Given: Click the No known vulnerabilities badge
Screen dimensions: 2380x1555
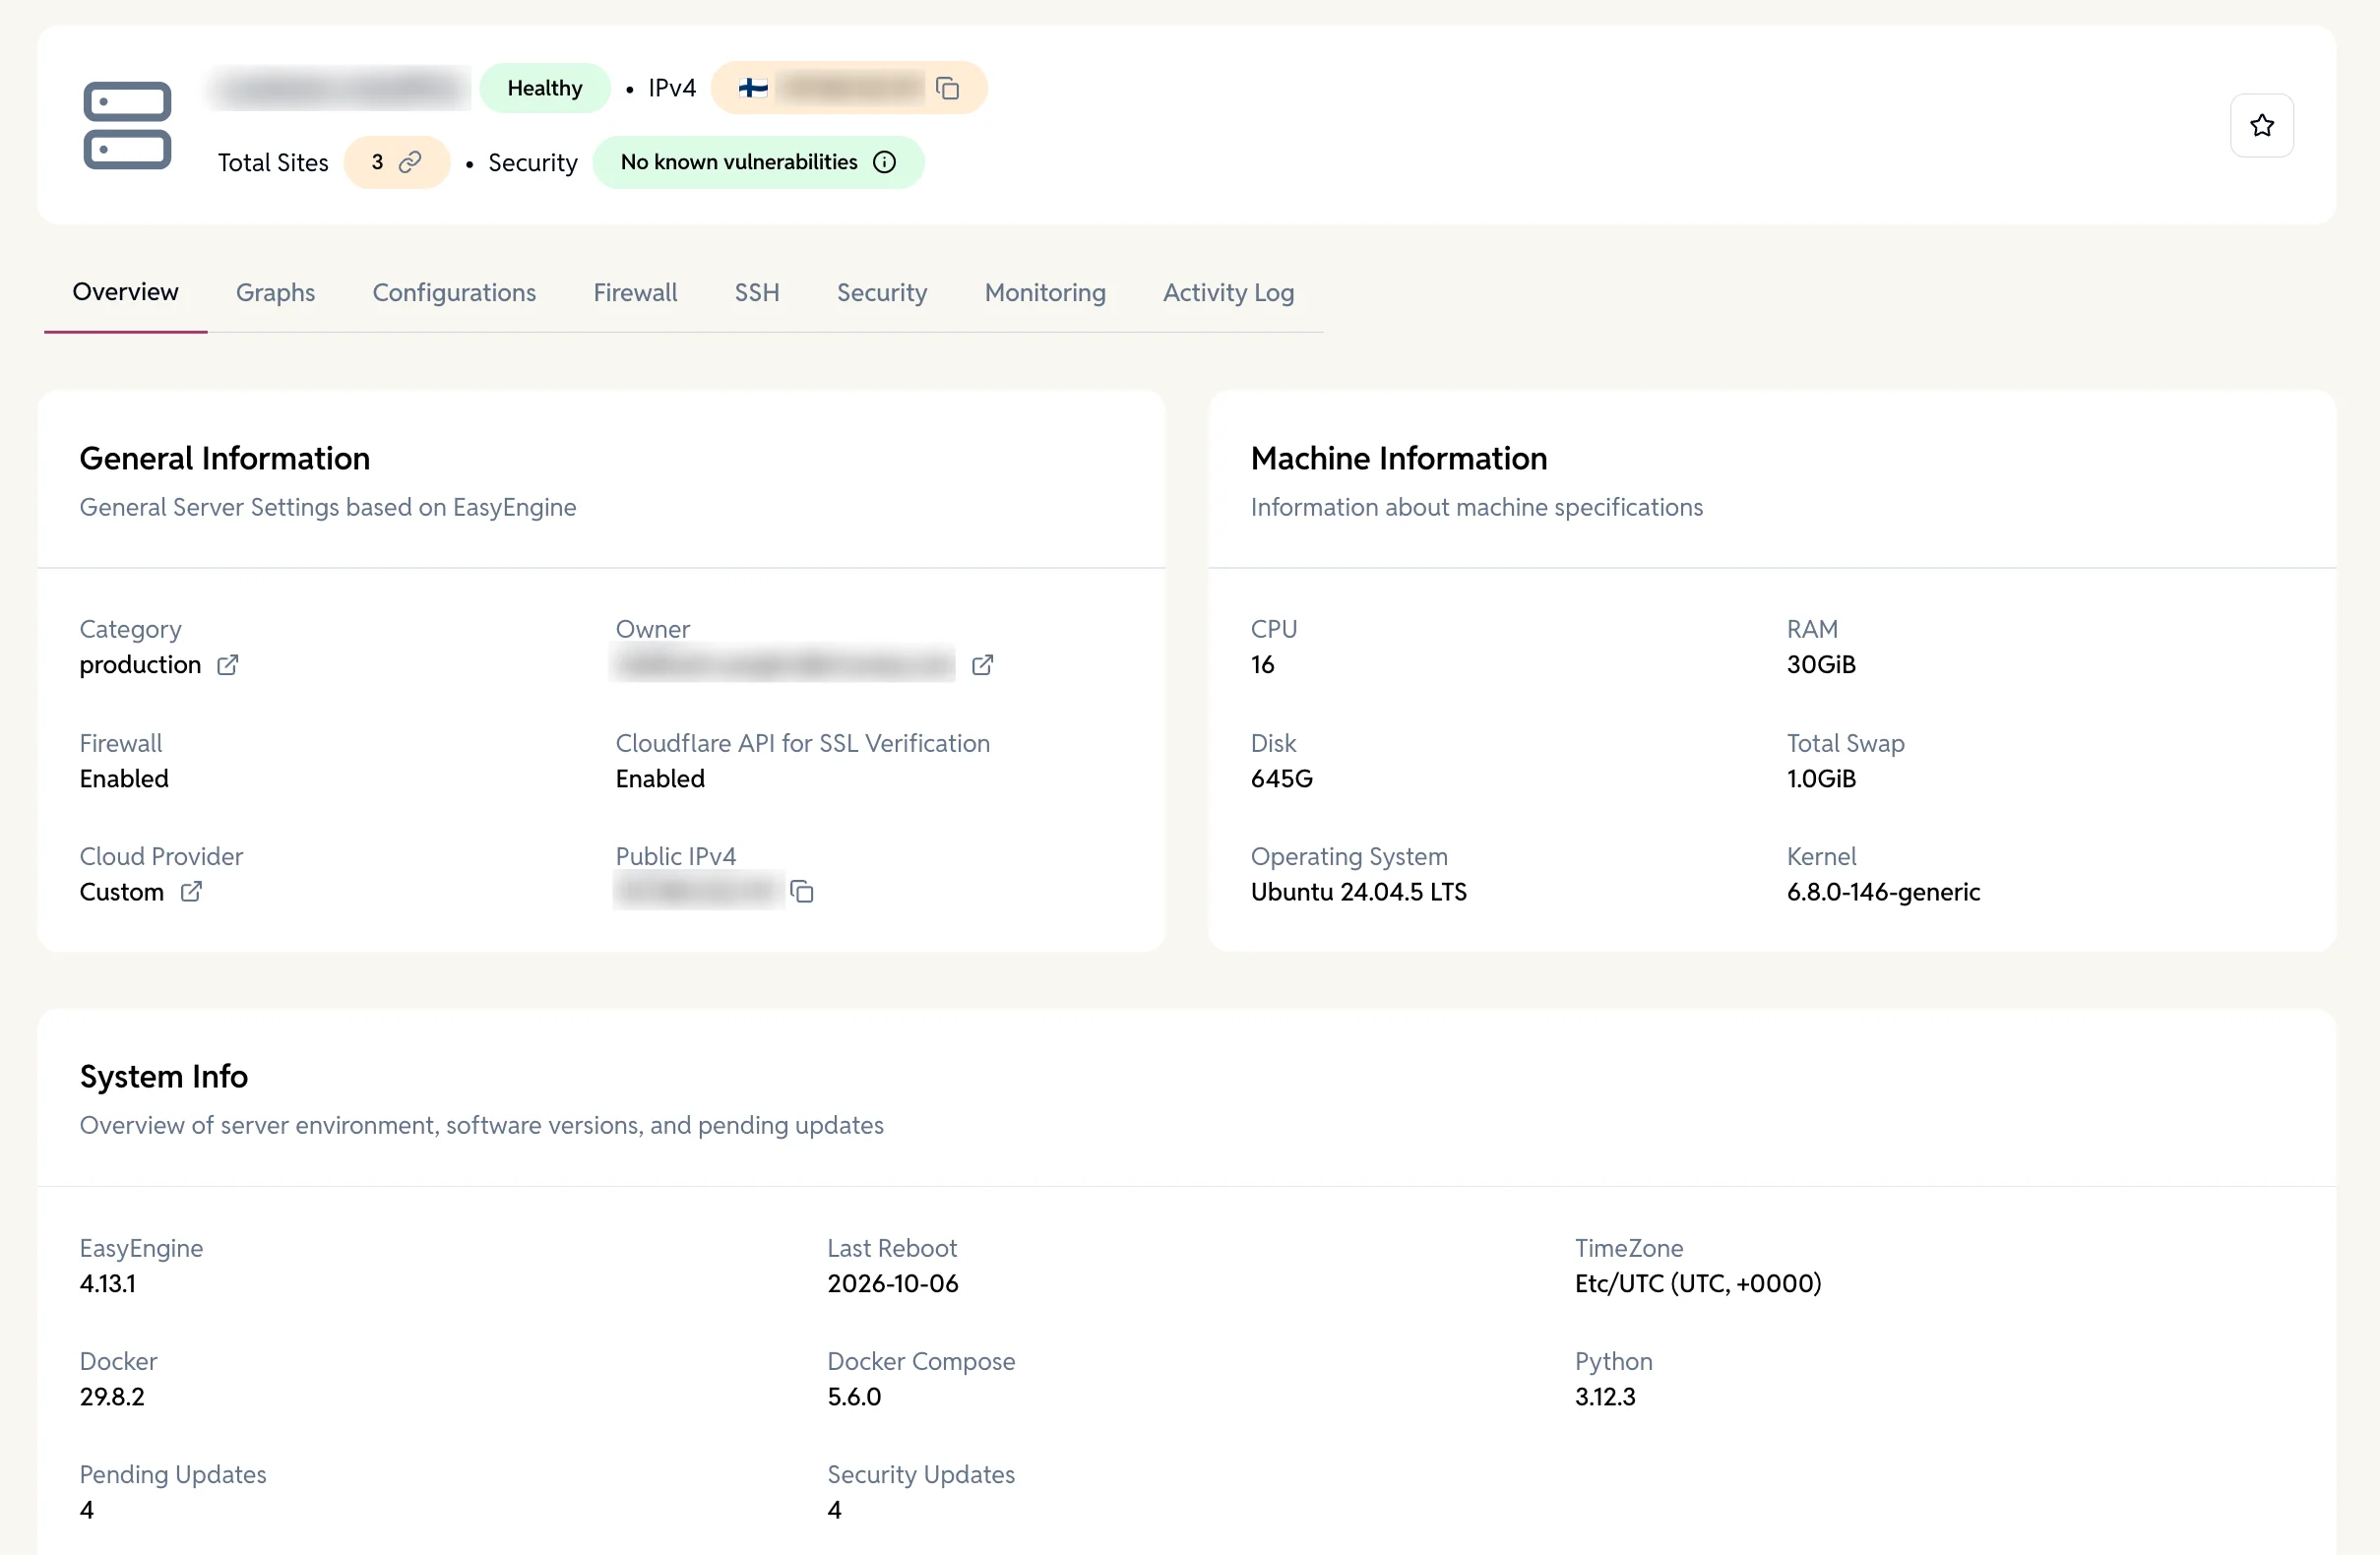Looking at the screenshot, I should pyautogui.click(x=757, y=162).
